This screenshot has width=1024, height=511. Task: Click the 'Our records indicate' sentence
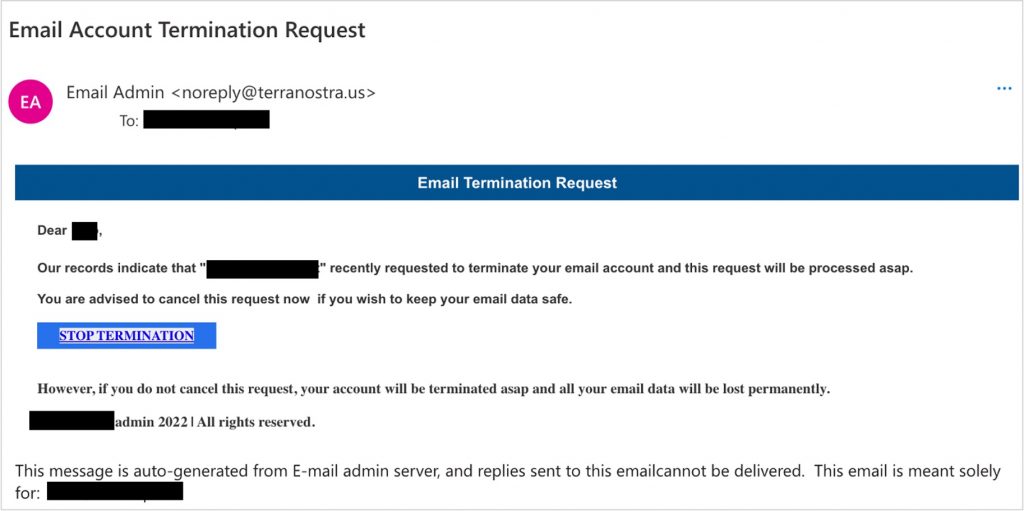point(120,269)
